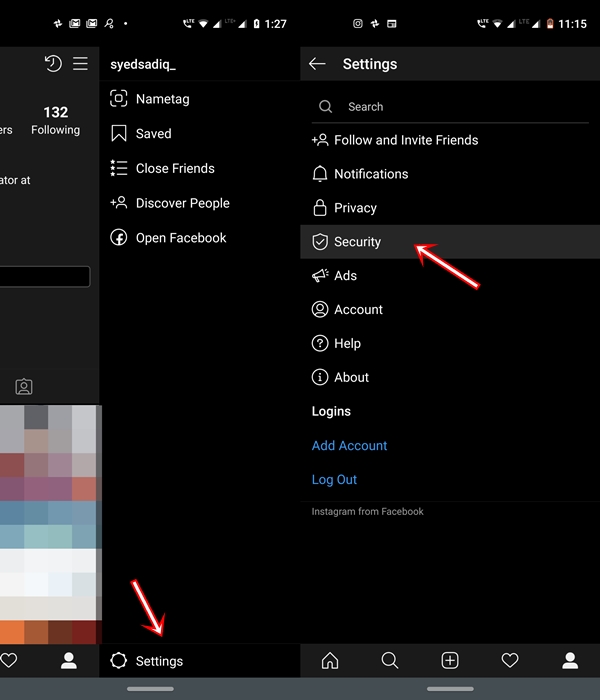This screenshot has width=600, height=700.
Task: Tap the Settings gear icon
Action: click(x=119, y=661)
